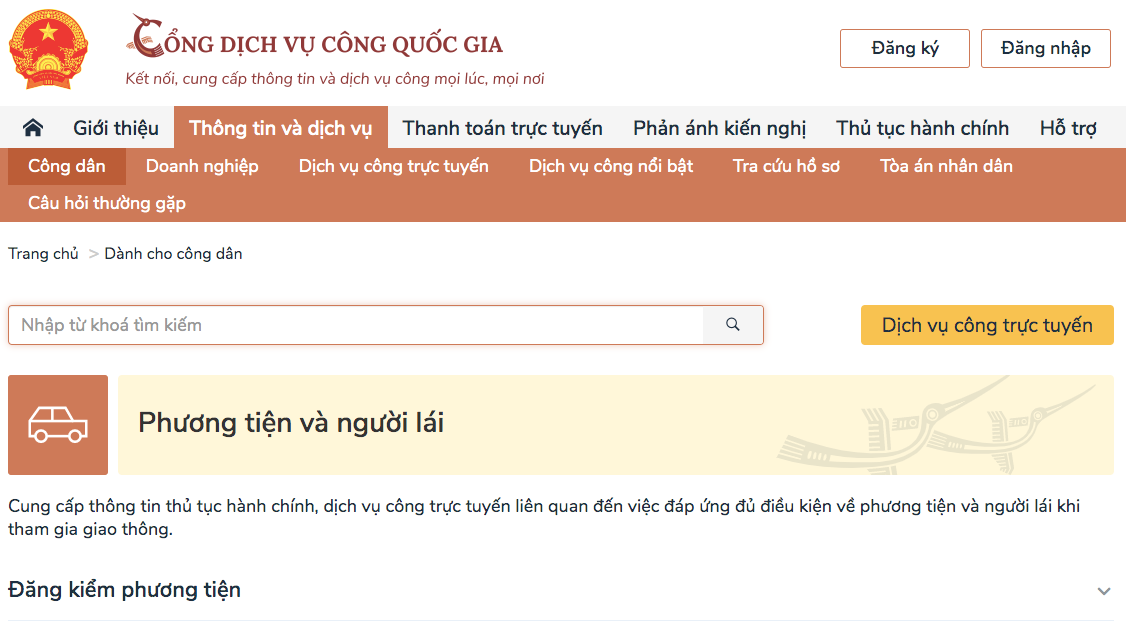This screenshot has height=625, width=1126.
Task: Click the magnifying glass search icon
Action: click(x=733, y=324)
